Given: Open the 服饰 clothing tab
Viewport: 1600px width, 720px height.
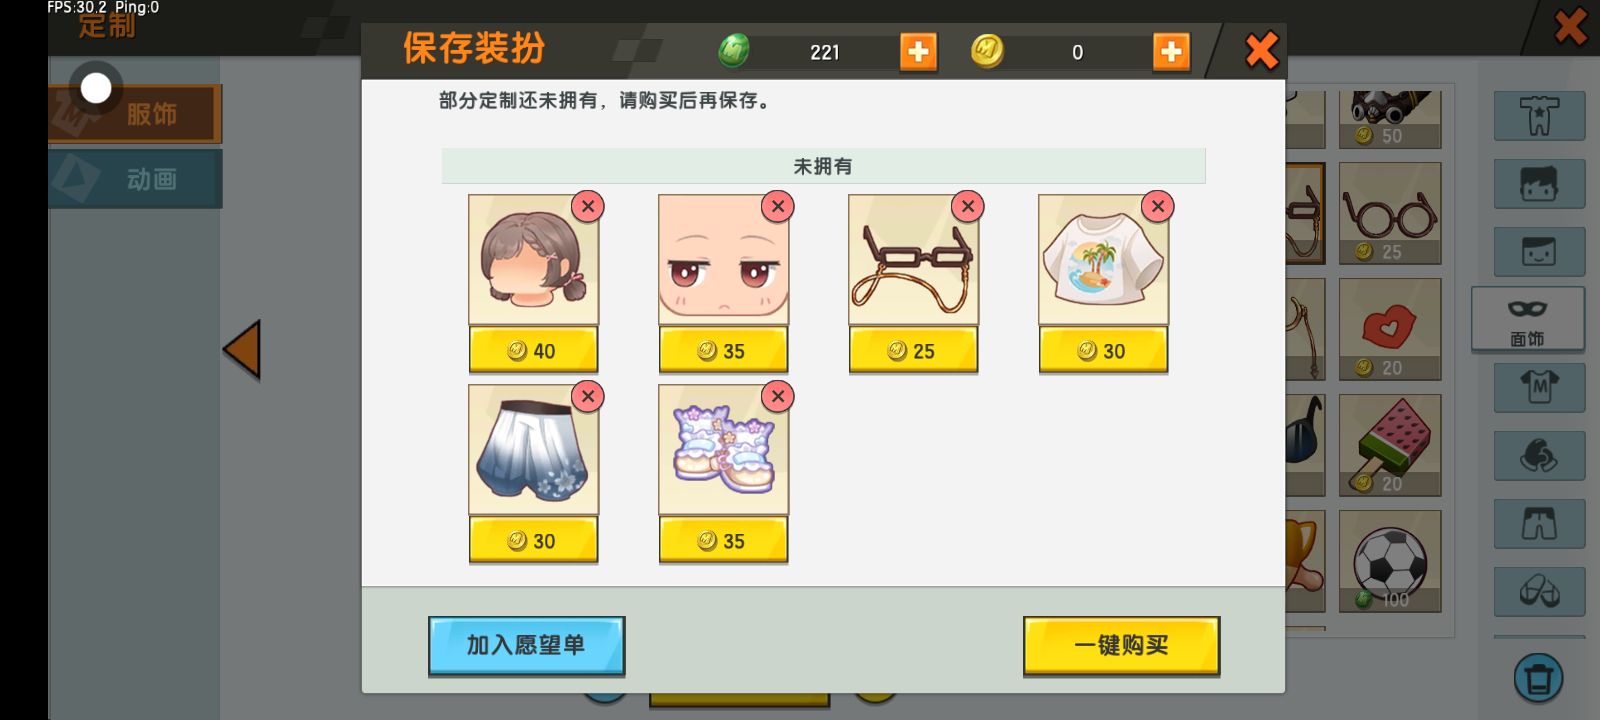Looking at the screenshot, I should tap(135, 114).
